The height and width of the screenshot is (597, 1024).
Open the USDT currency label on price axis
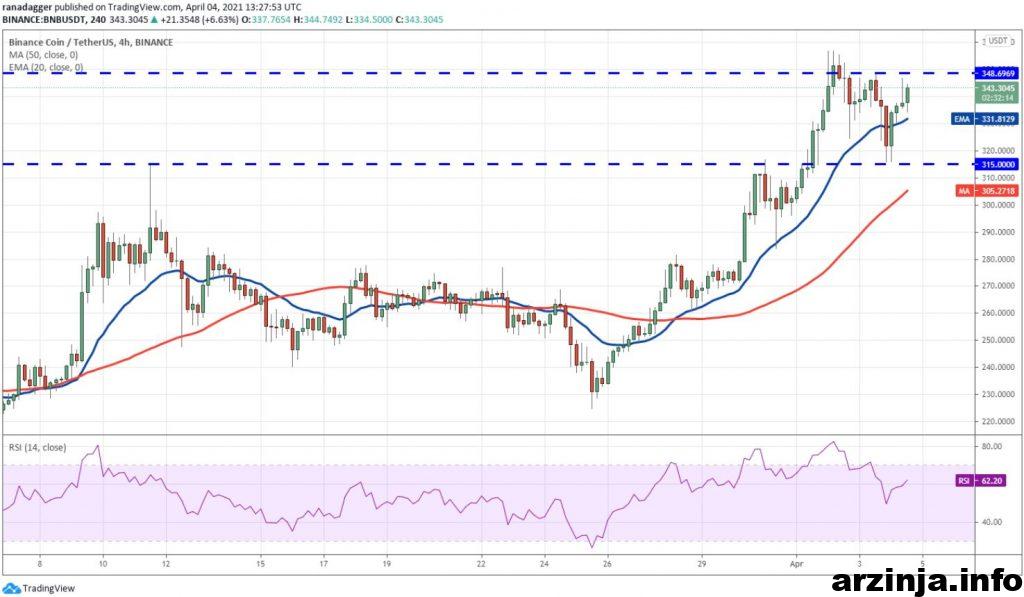(x=997, y=40)
